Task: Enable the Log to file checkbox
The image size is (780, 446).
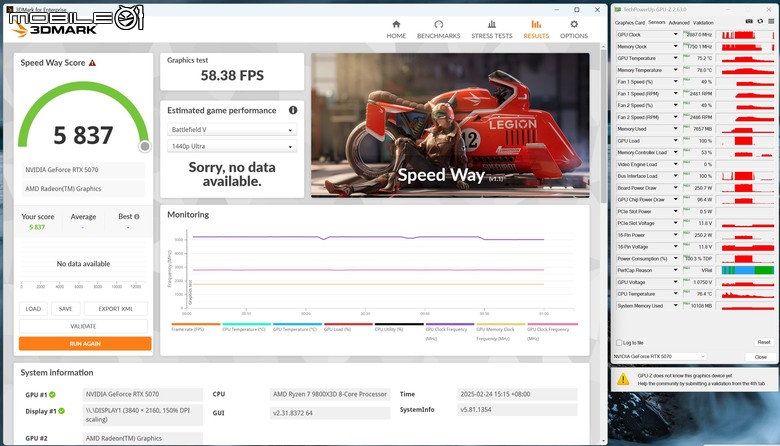Action: pyautogui.click(x=619, y=343)
